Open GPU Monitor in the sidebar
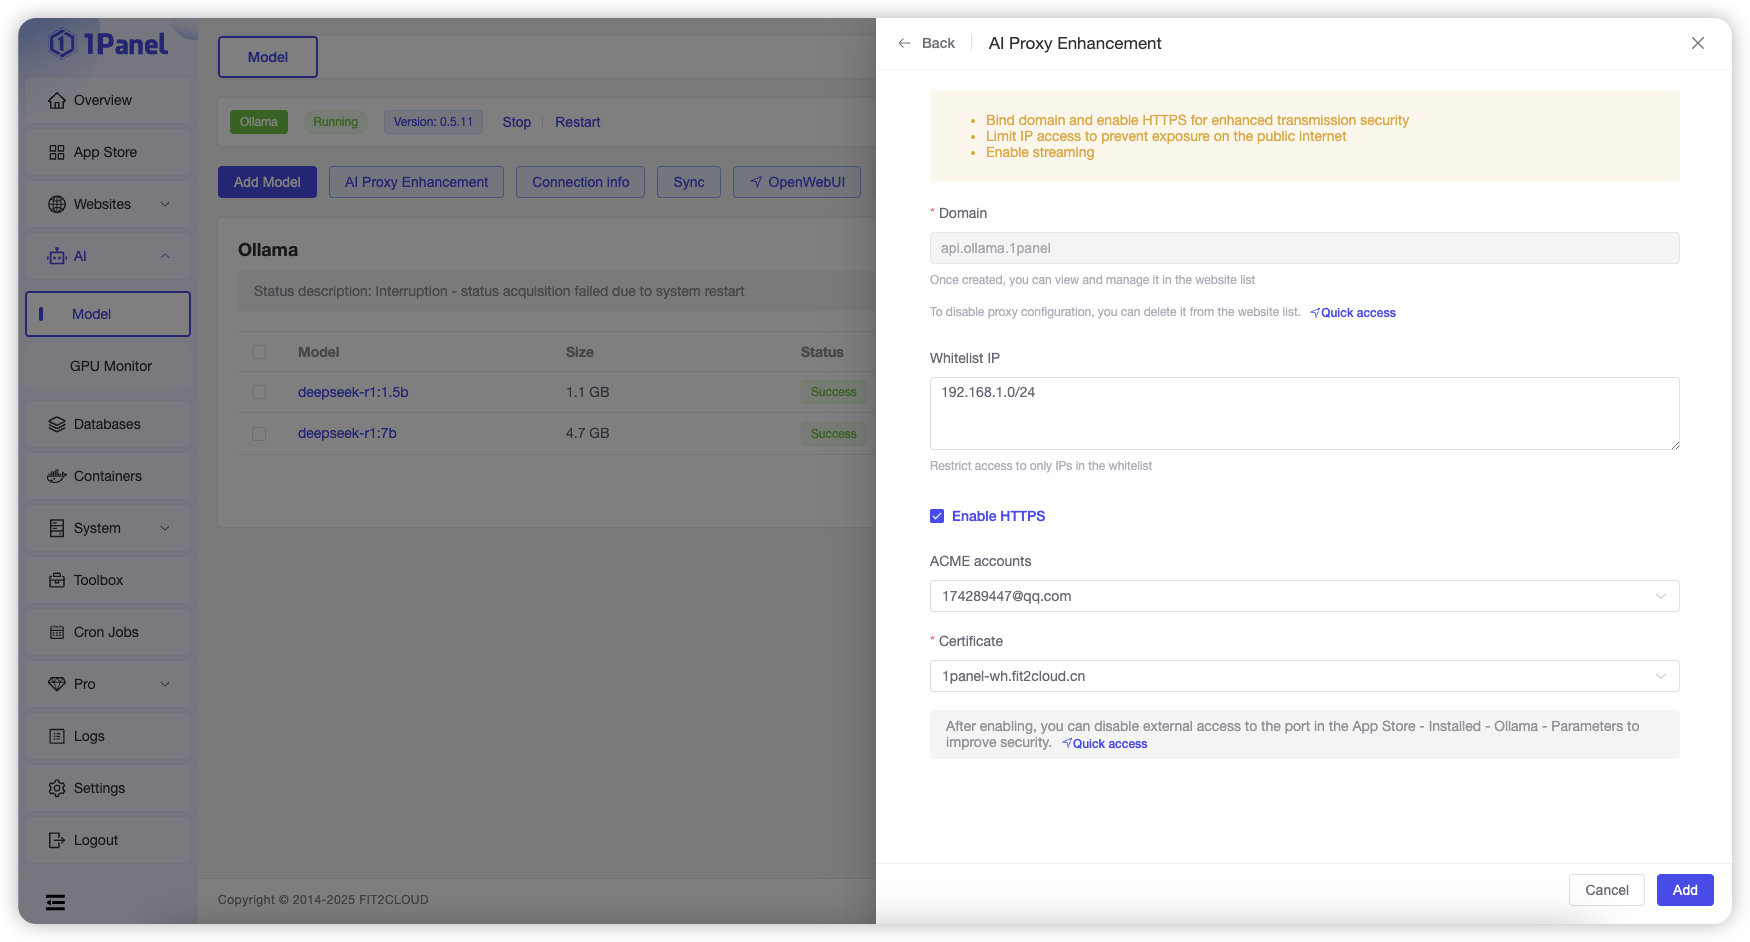Viewport: 1750px width, 942px height. (111, 366)
